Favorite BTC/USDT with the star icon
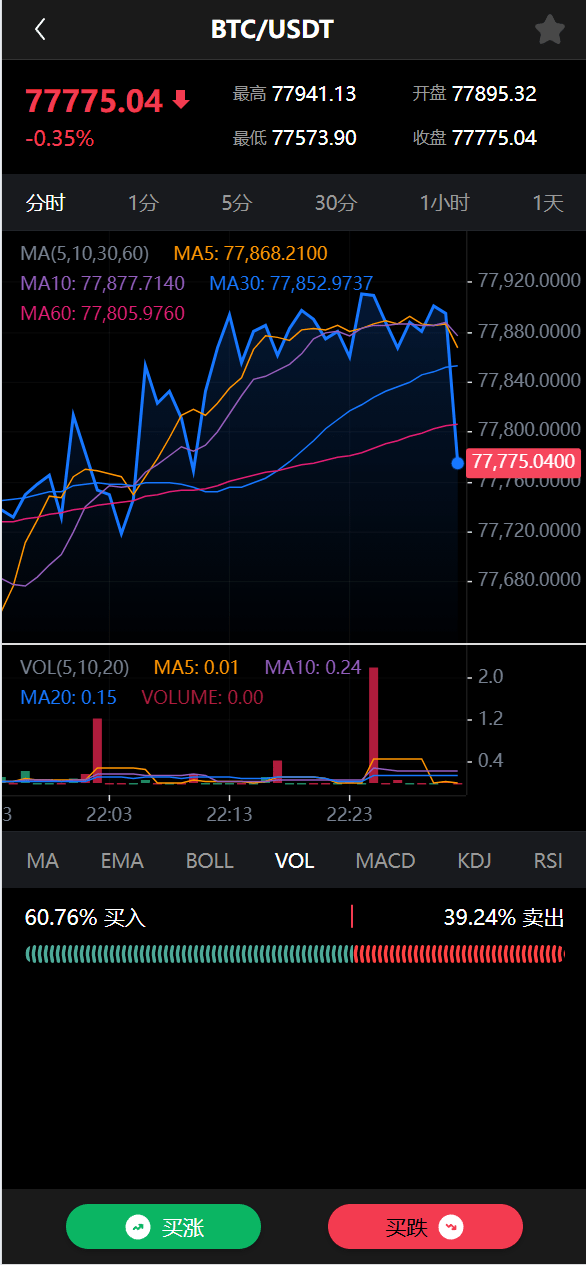The image size is (586, 1265). [x=550, y=30]
